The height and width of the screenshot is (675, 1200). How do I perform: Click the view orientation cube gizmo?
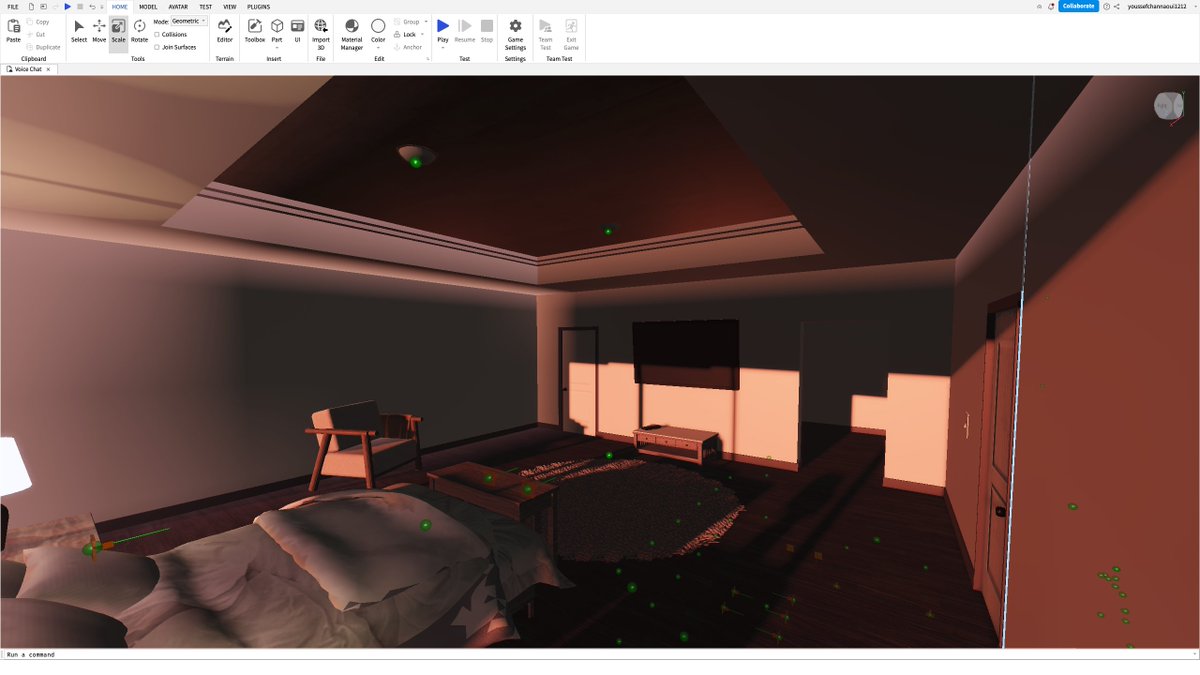point(1167,105)
